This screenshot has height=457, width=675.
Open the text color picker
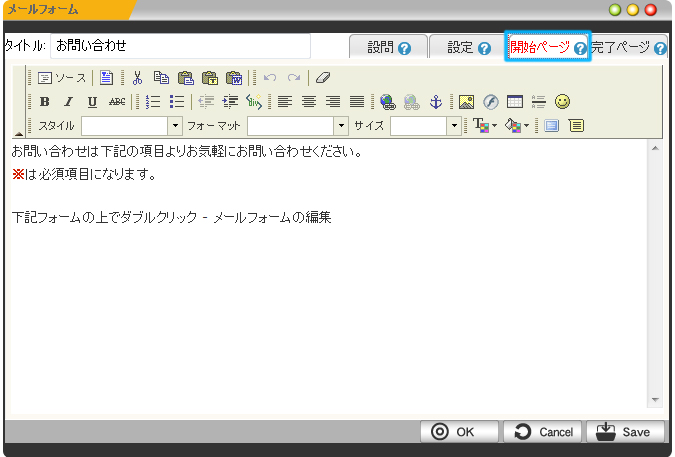(x=485, y=126)
